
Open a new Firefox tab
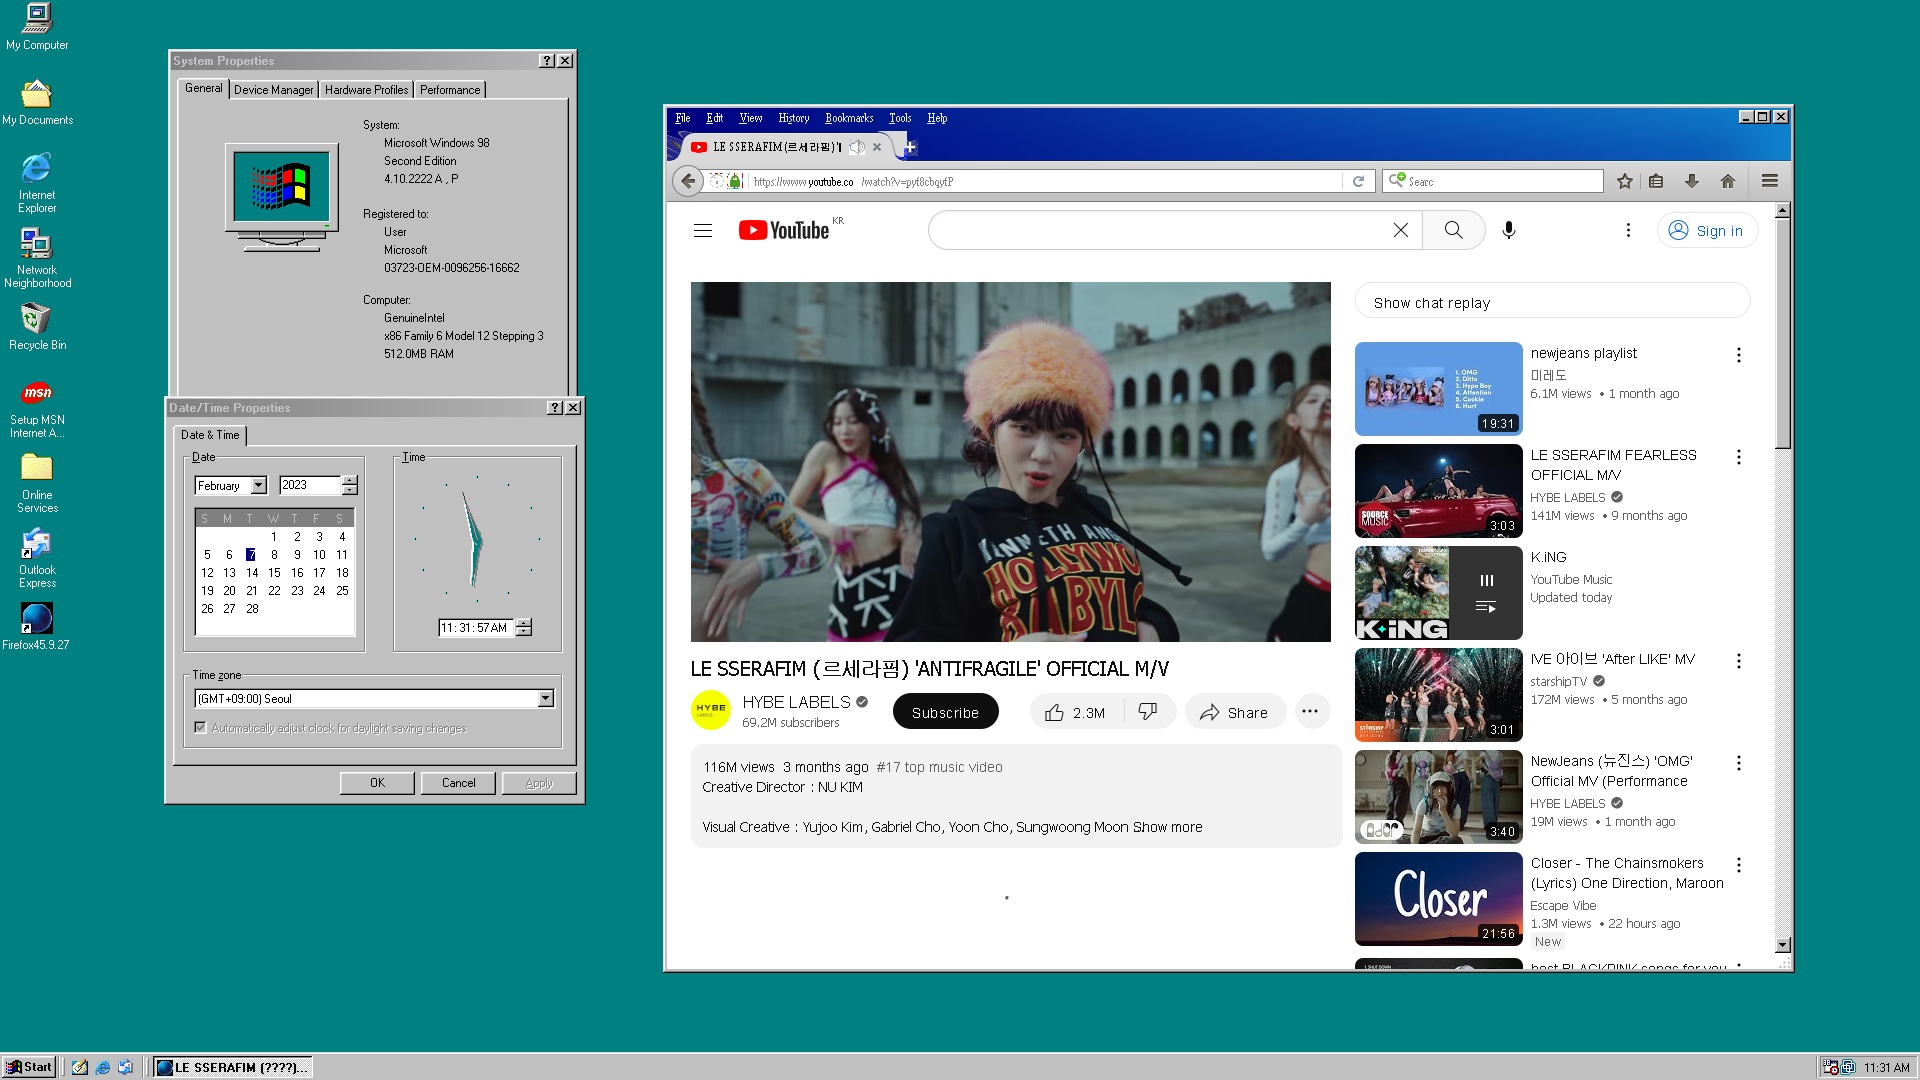tap(910, 148)
